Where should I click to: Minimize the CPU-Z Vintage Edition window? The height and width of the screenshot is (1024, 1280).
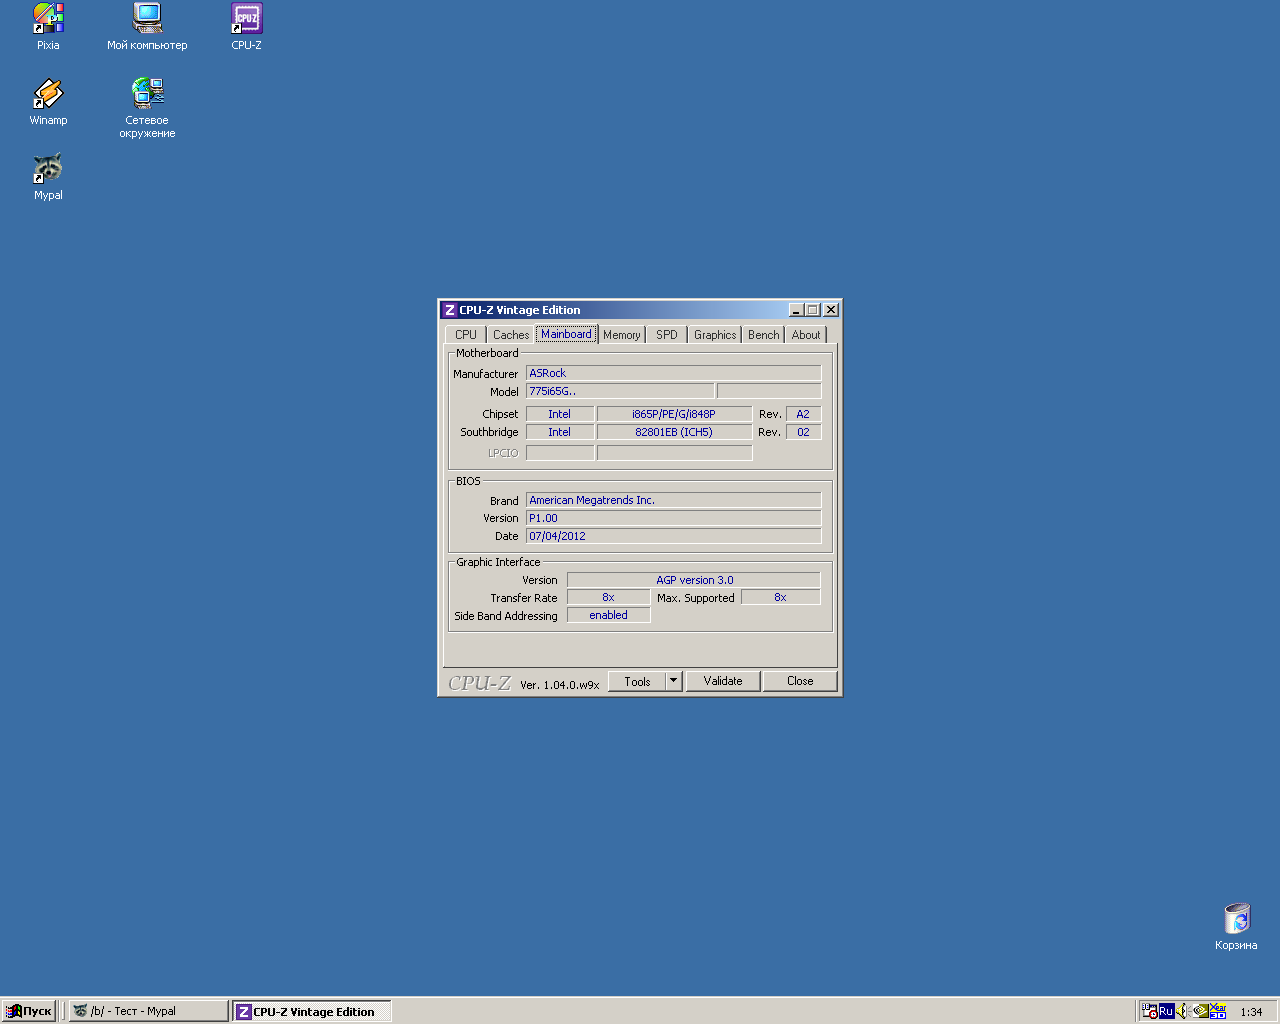point(796,310)
